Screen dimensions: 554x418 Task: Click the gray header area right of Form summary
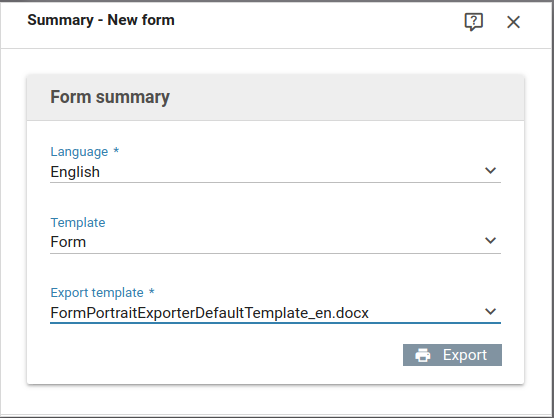[346, 98]
